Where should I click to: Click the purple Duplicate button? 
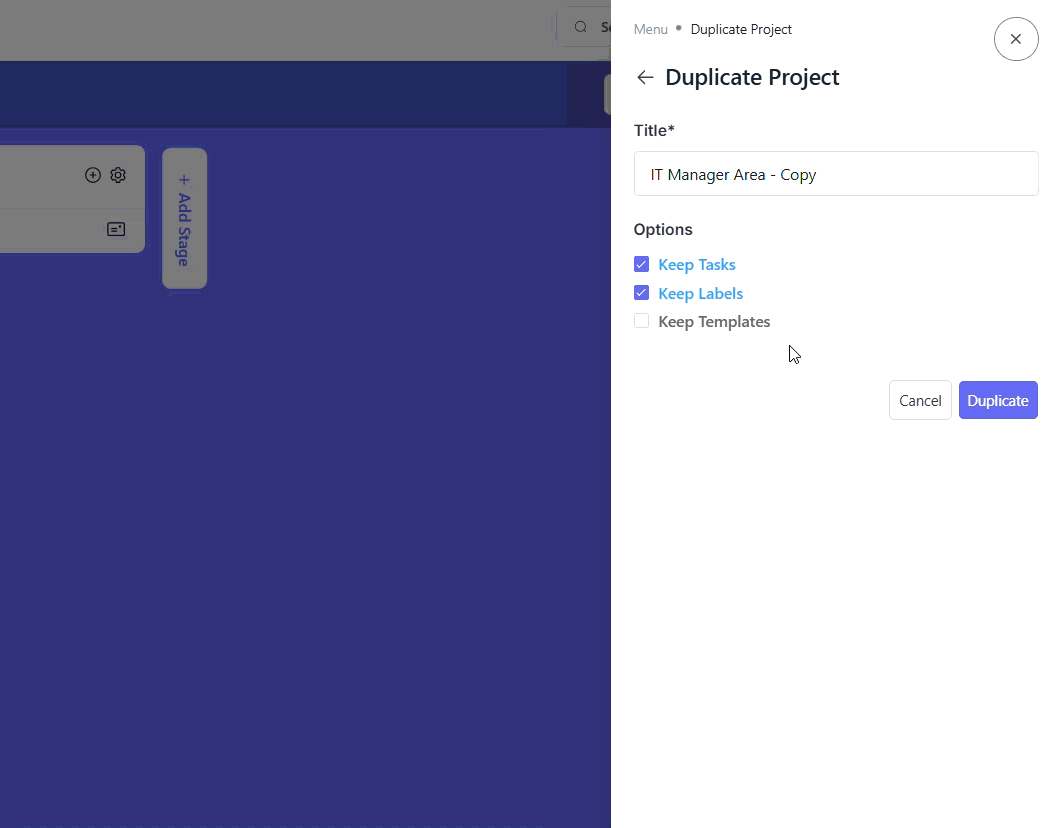[997, 400]
